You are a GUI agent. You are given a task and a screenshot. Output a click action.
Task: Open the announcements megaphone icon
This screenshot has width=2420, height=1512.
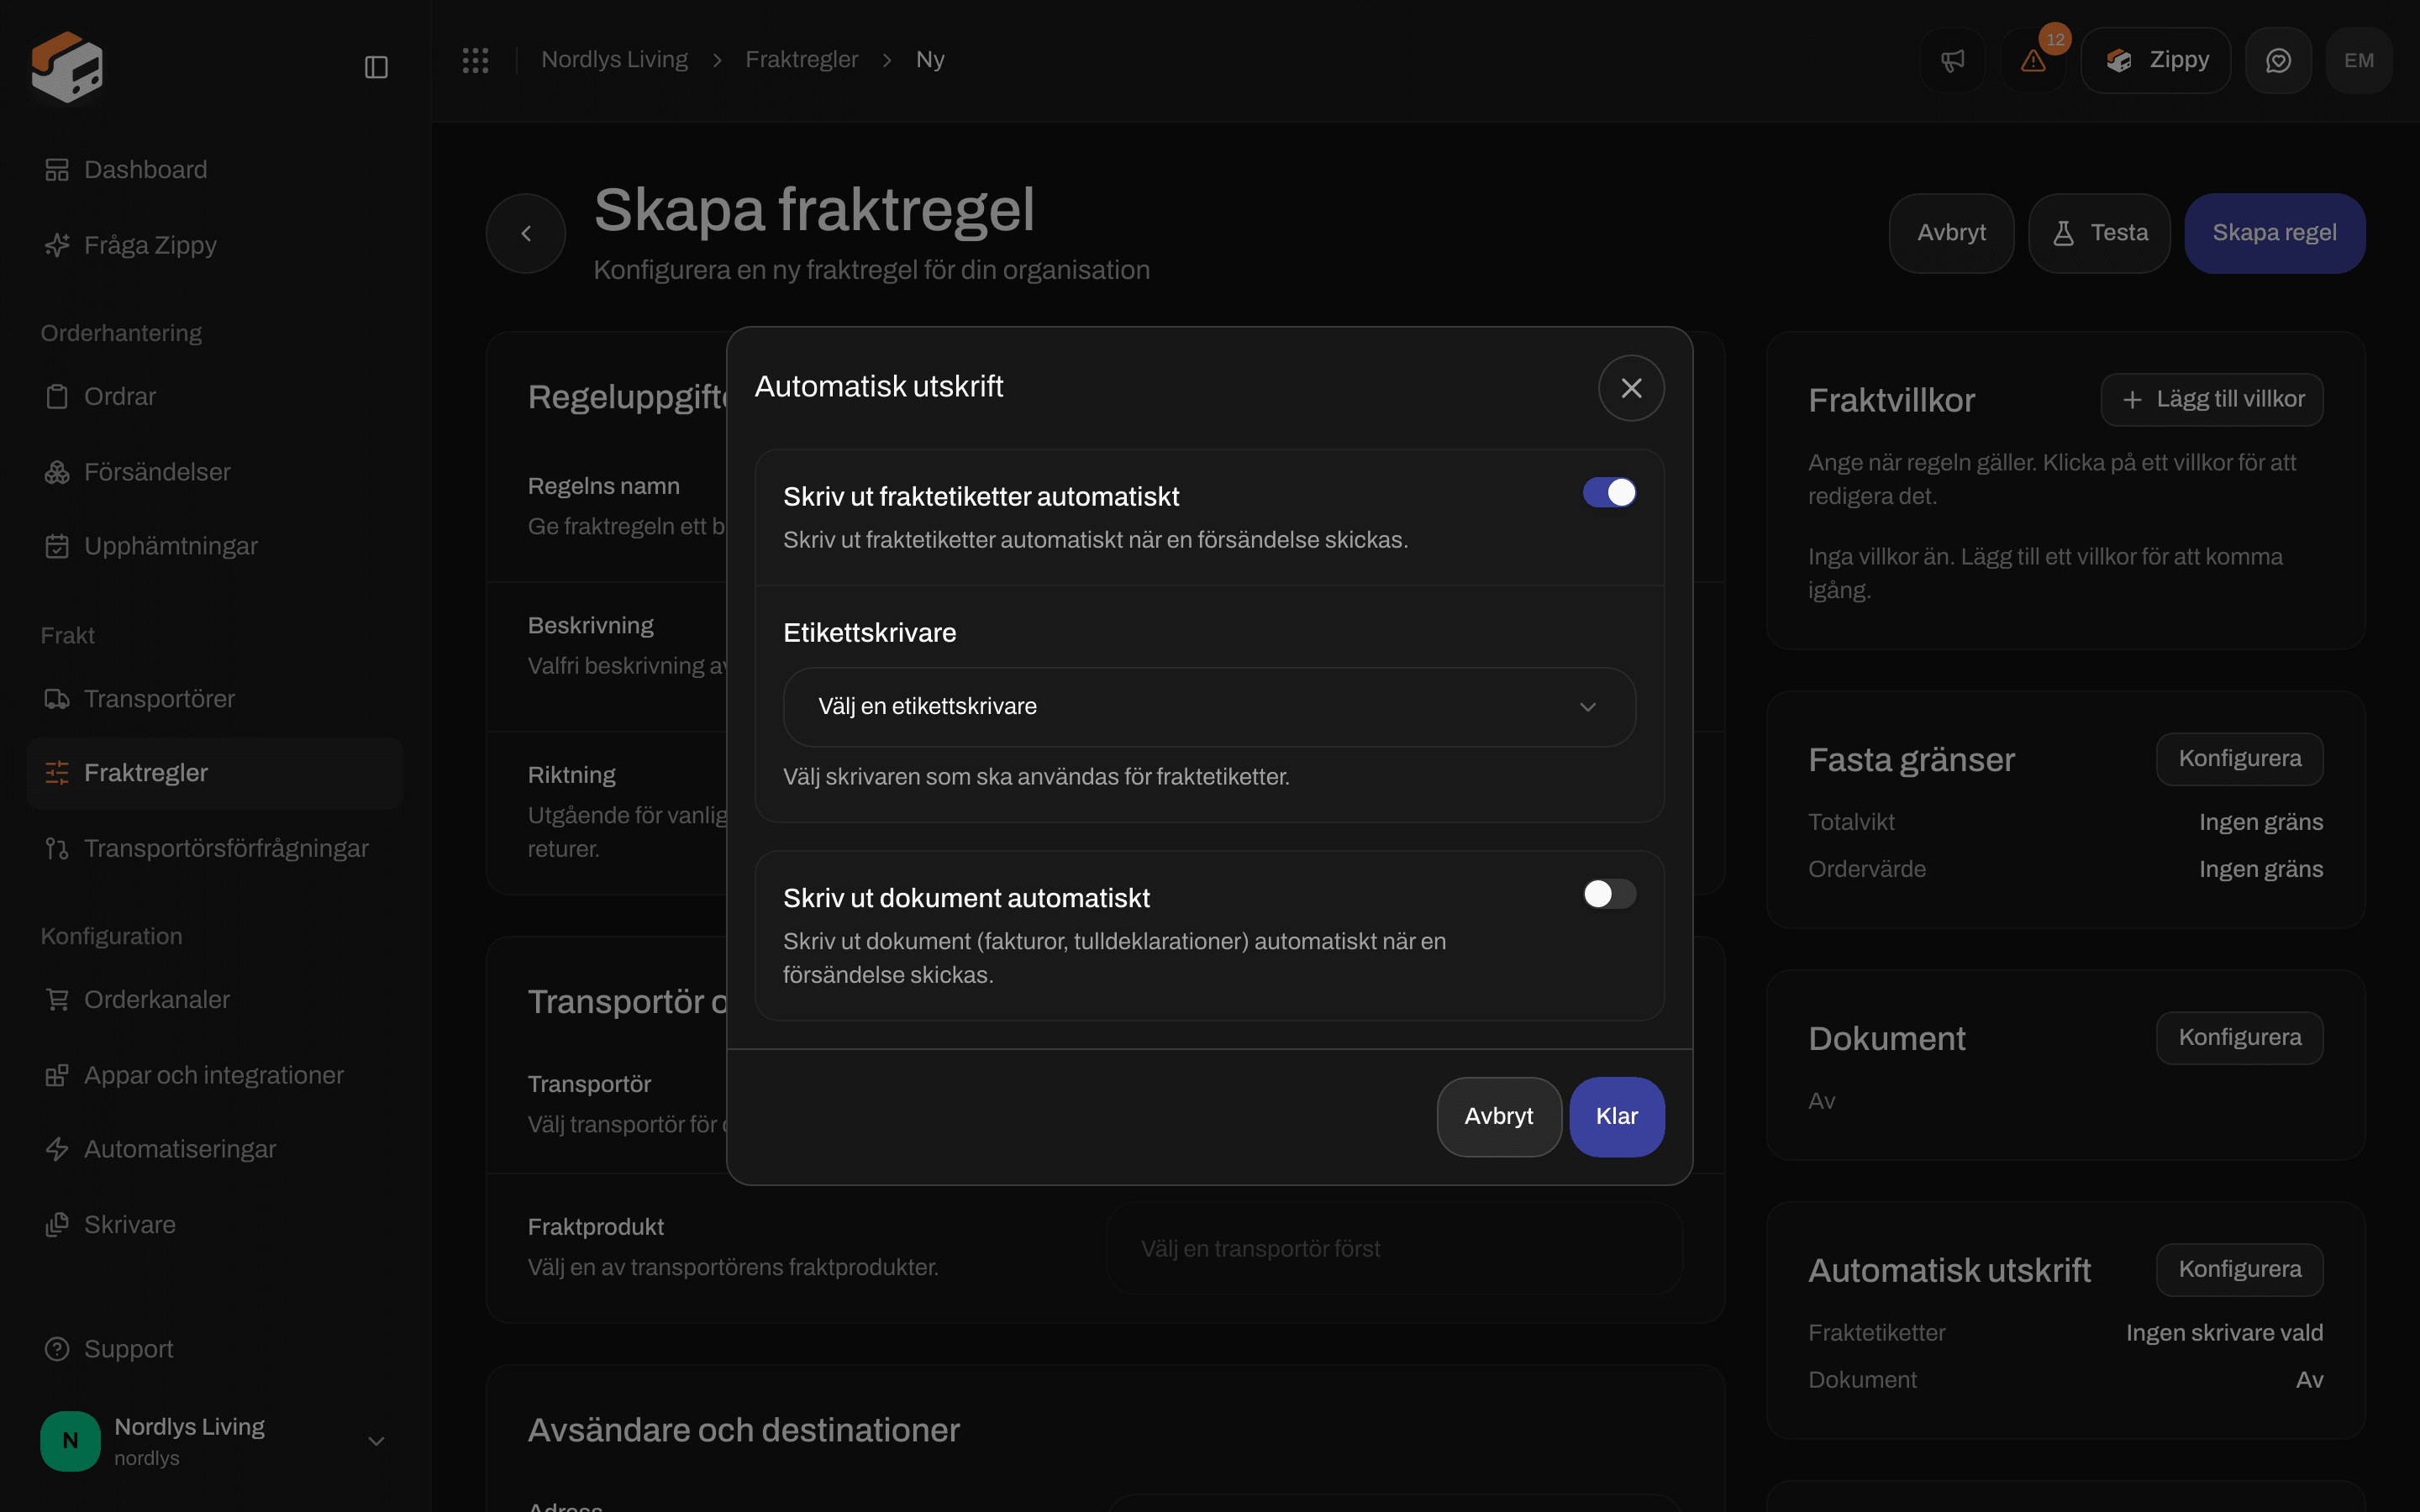click(x=1952, y=60)
